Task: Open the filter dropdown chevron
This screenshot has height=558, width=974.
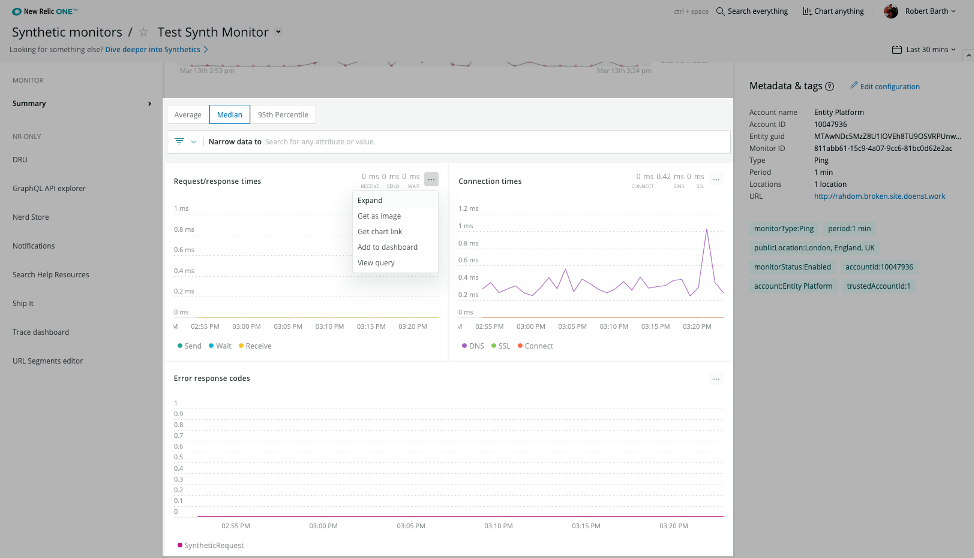Action: point(194,142)
